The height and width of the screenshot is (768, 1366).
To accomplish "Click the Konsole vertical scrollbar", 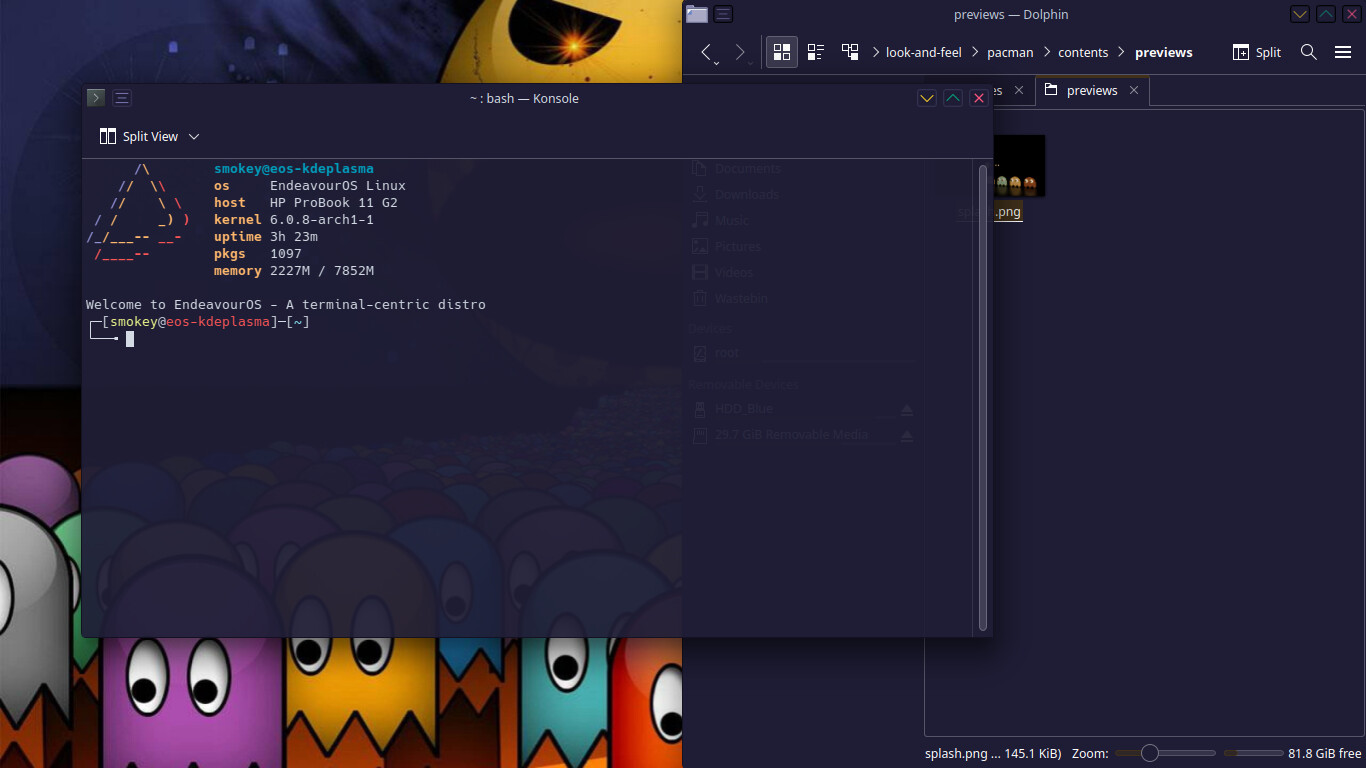I will coord(983,397).
